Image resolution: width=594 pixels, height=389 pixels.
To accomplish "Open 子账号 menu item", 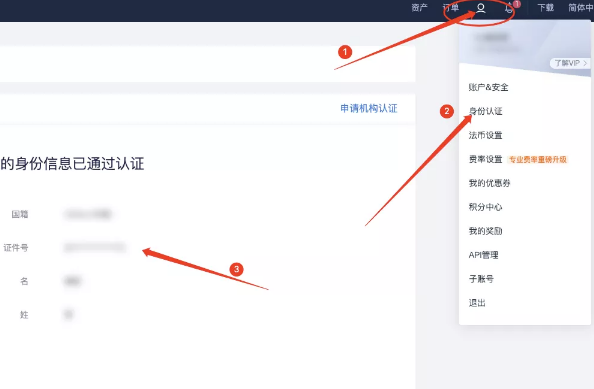I will click(481, 279).
